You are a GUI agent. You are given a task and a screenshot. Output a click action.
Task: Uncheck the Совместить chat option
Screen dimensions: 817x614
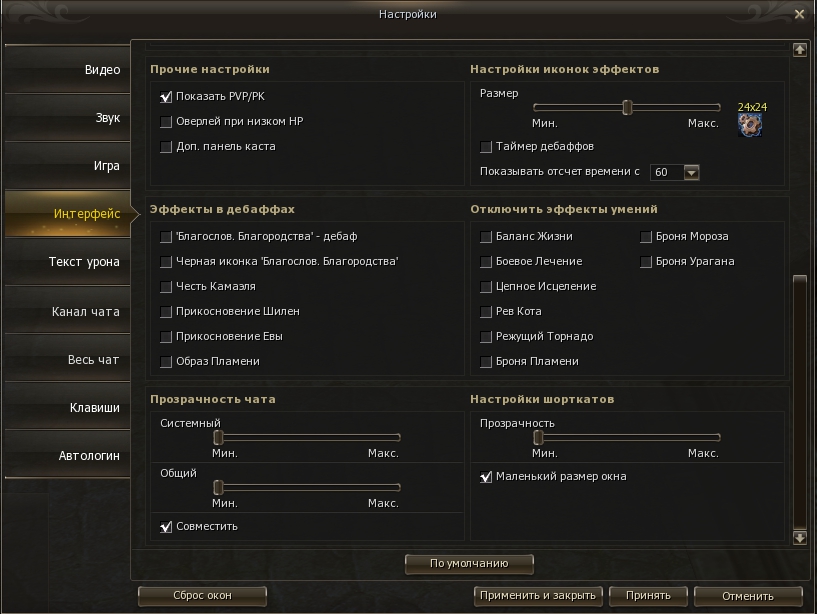(x=166, y=527)
